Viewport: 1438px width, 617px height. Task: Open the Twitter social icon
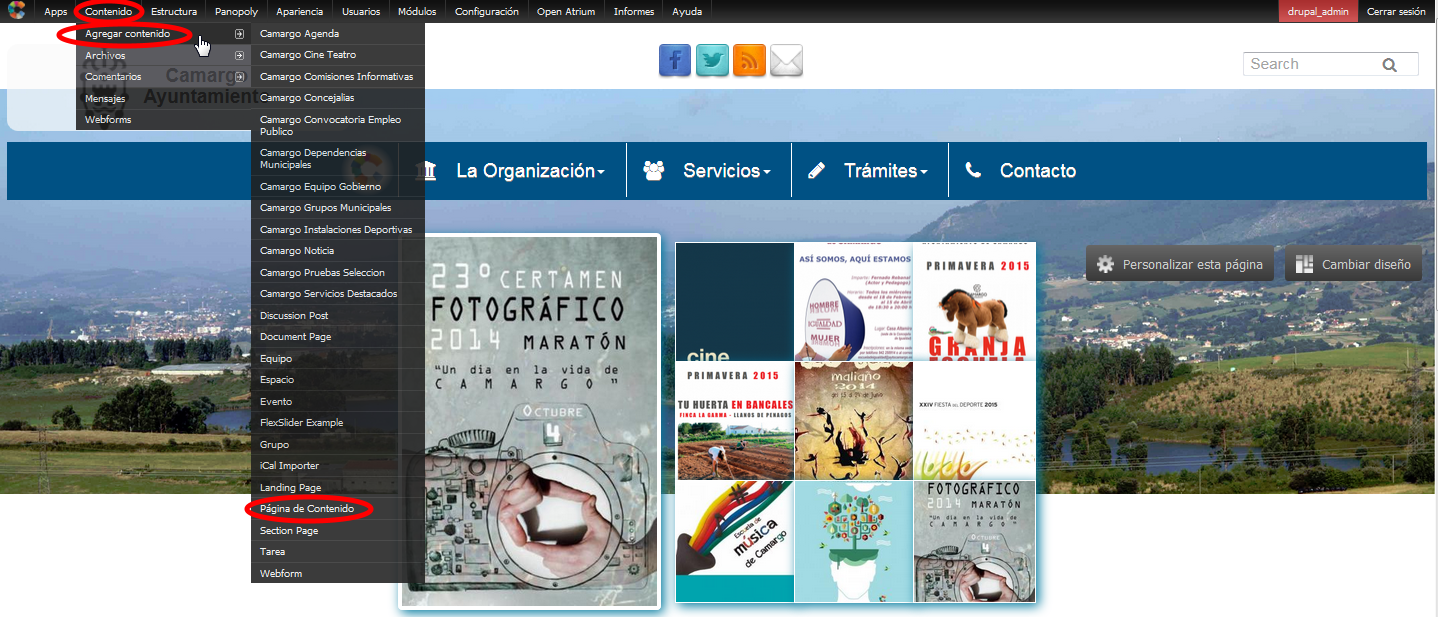(x=712, y=60)
